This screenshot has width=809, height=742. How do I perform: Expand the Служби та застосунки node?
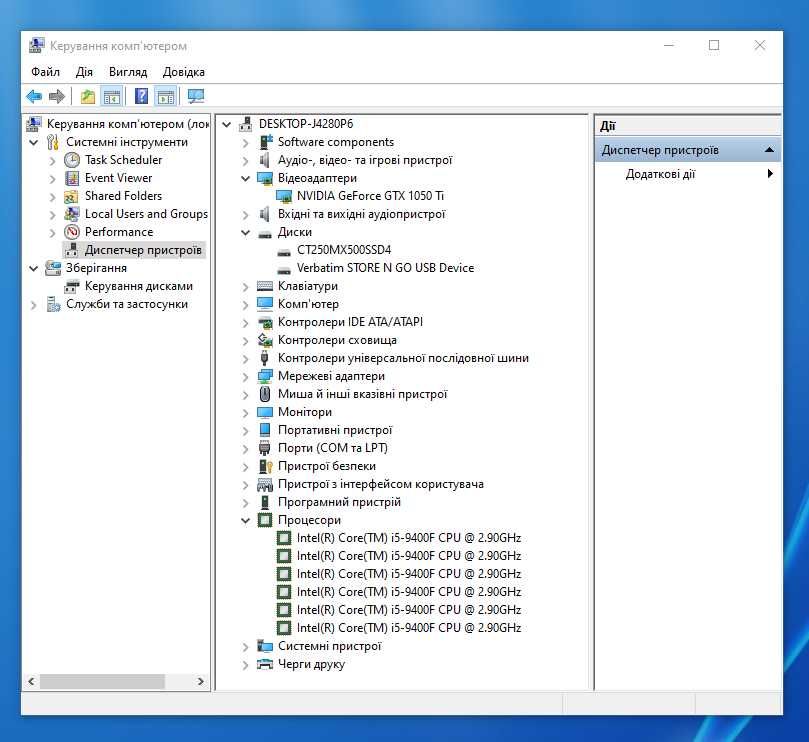(34, 304)
